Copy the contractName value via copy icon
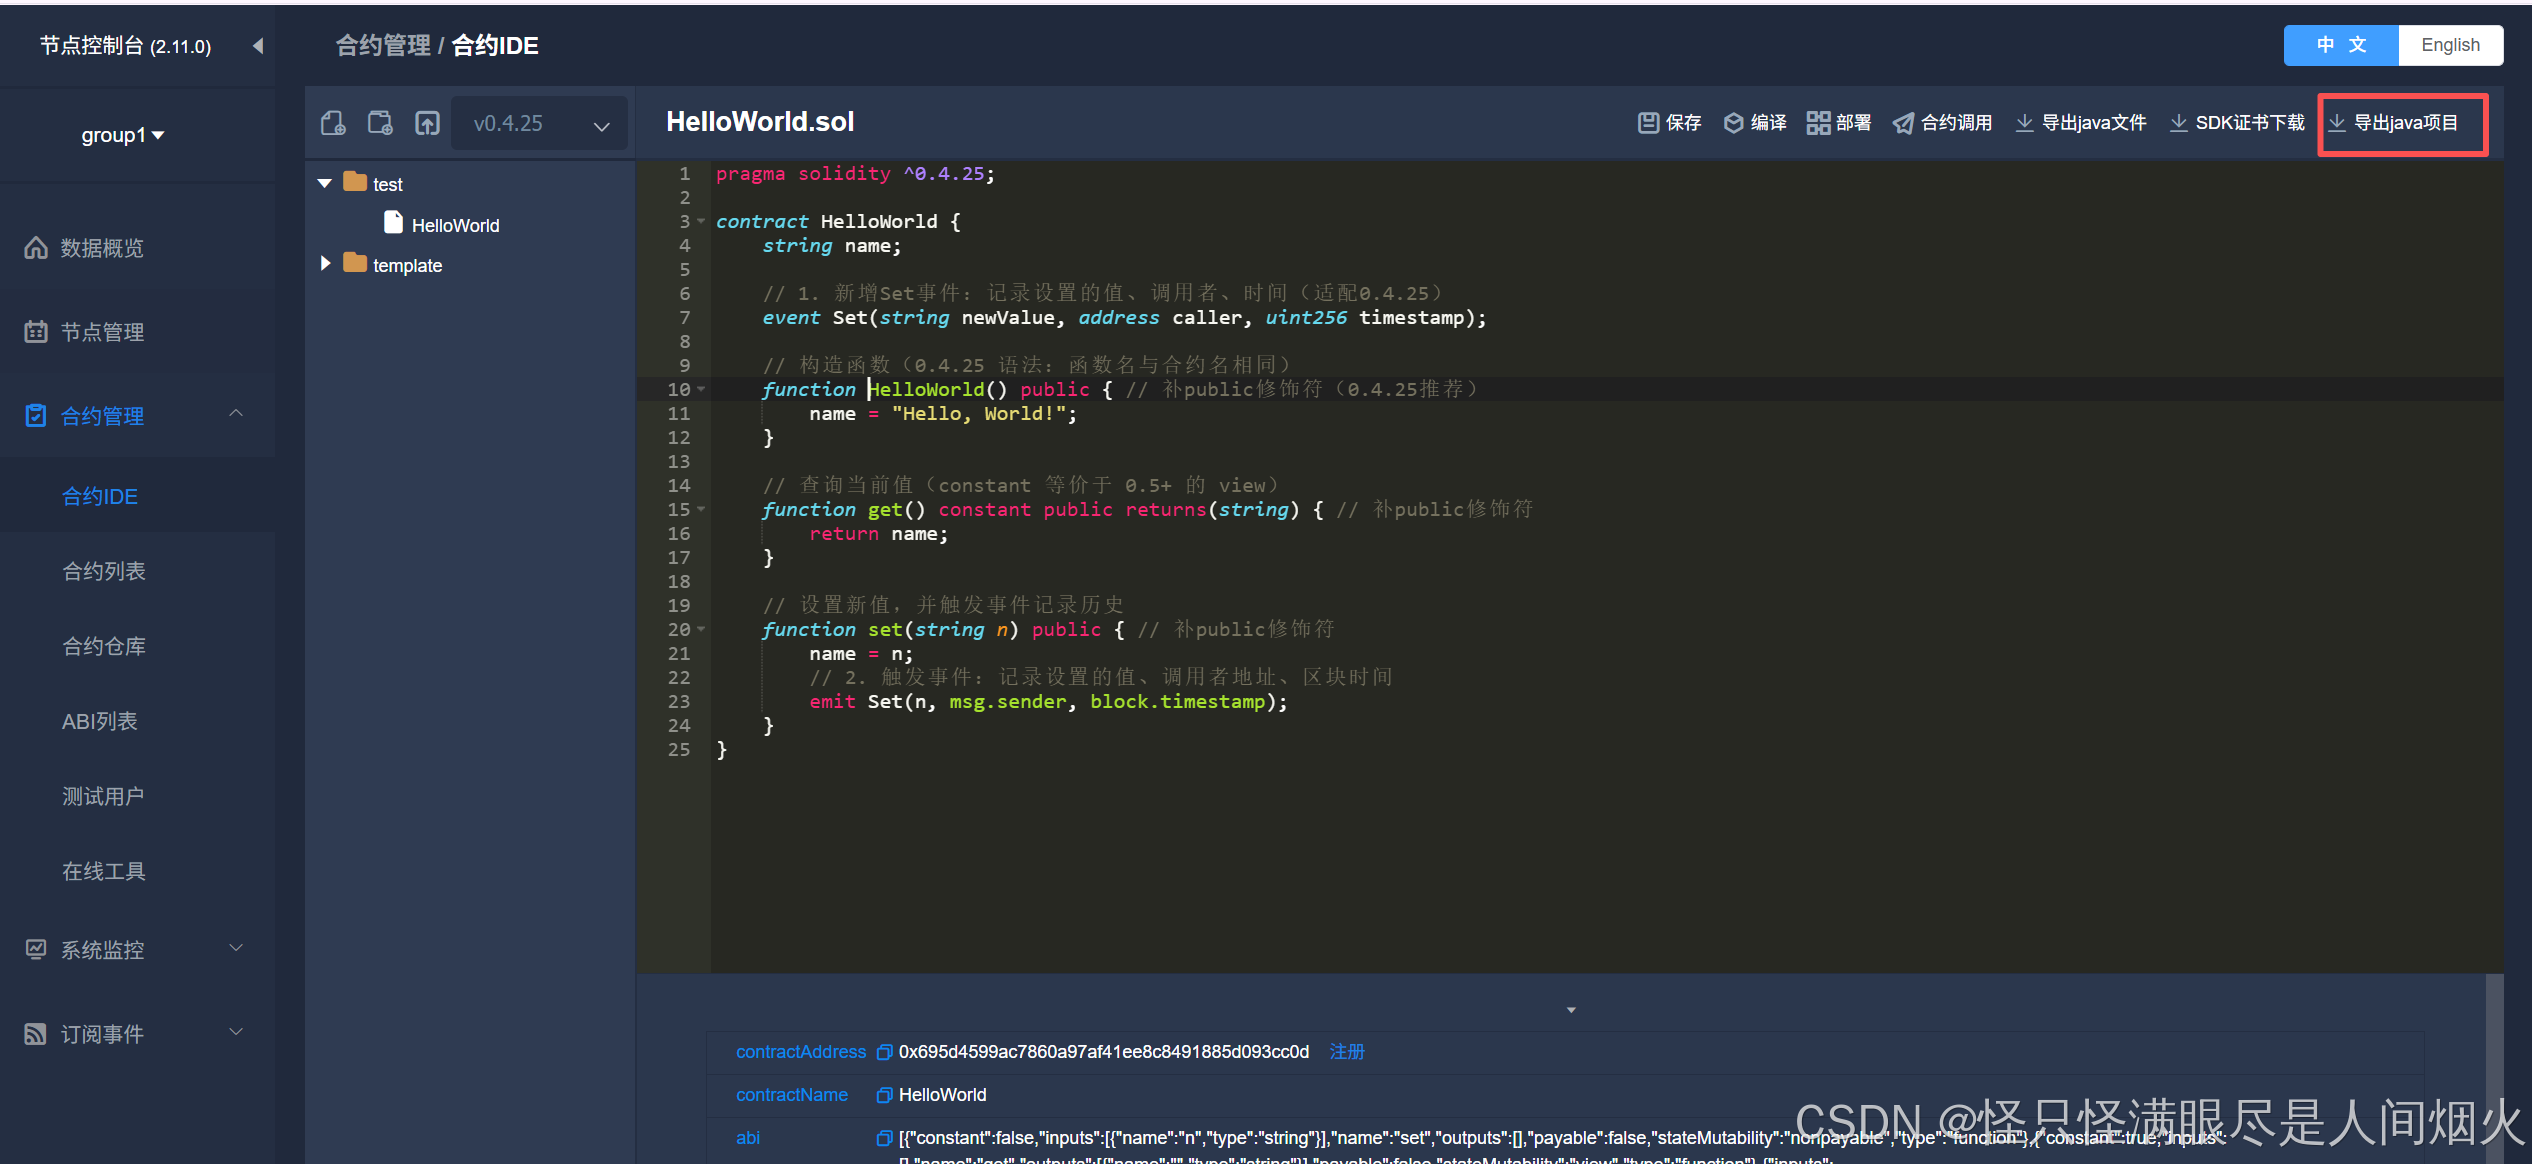The height and width of the screenshot is (1164, 2532). [884, 1095]
